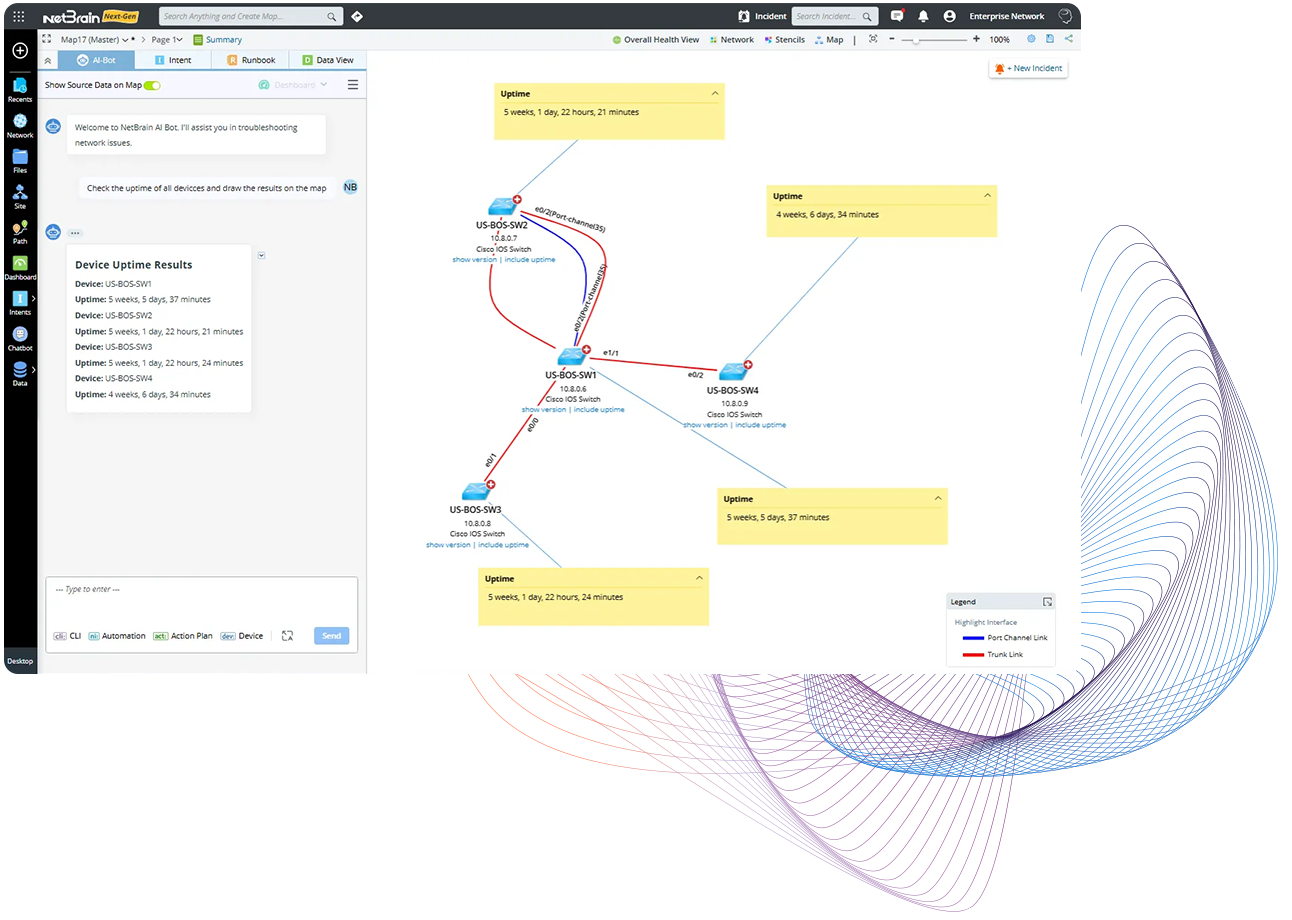Click US-BOS-SW4 switch icon on map
The image size is (1292, 920).
(733, 371)
